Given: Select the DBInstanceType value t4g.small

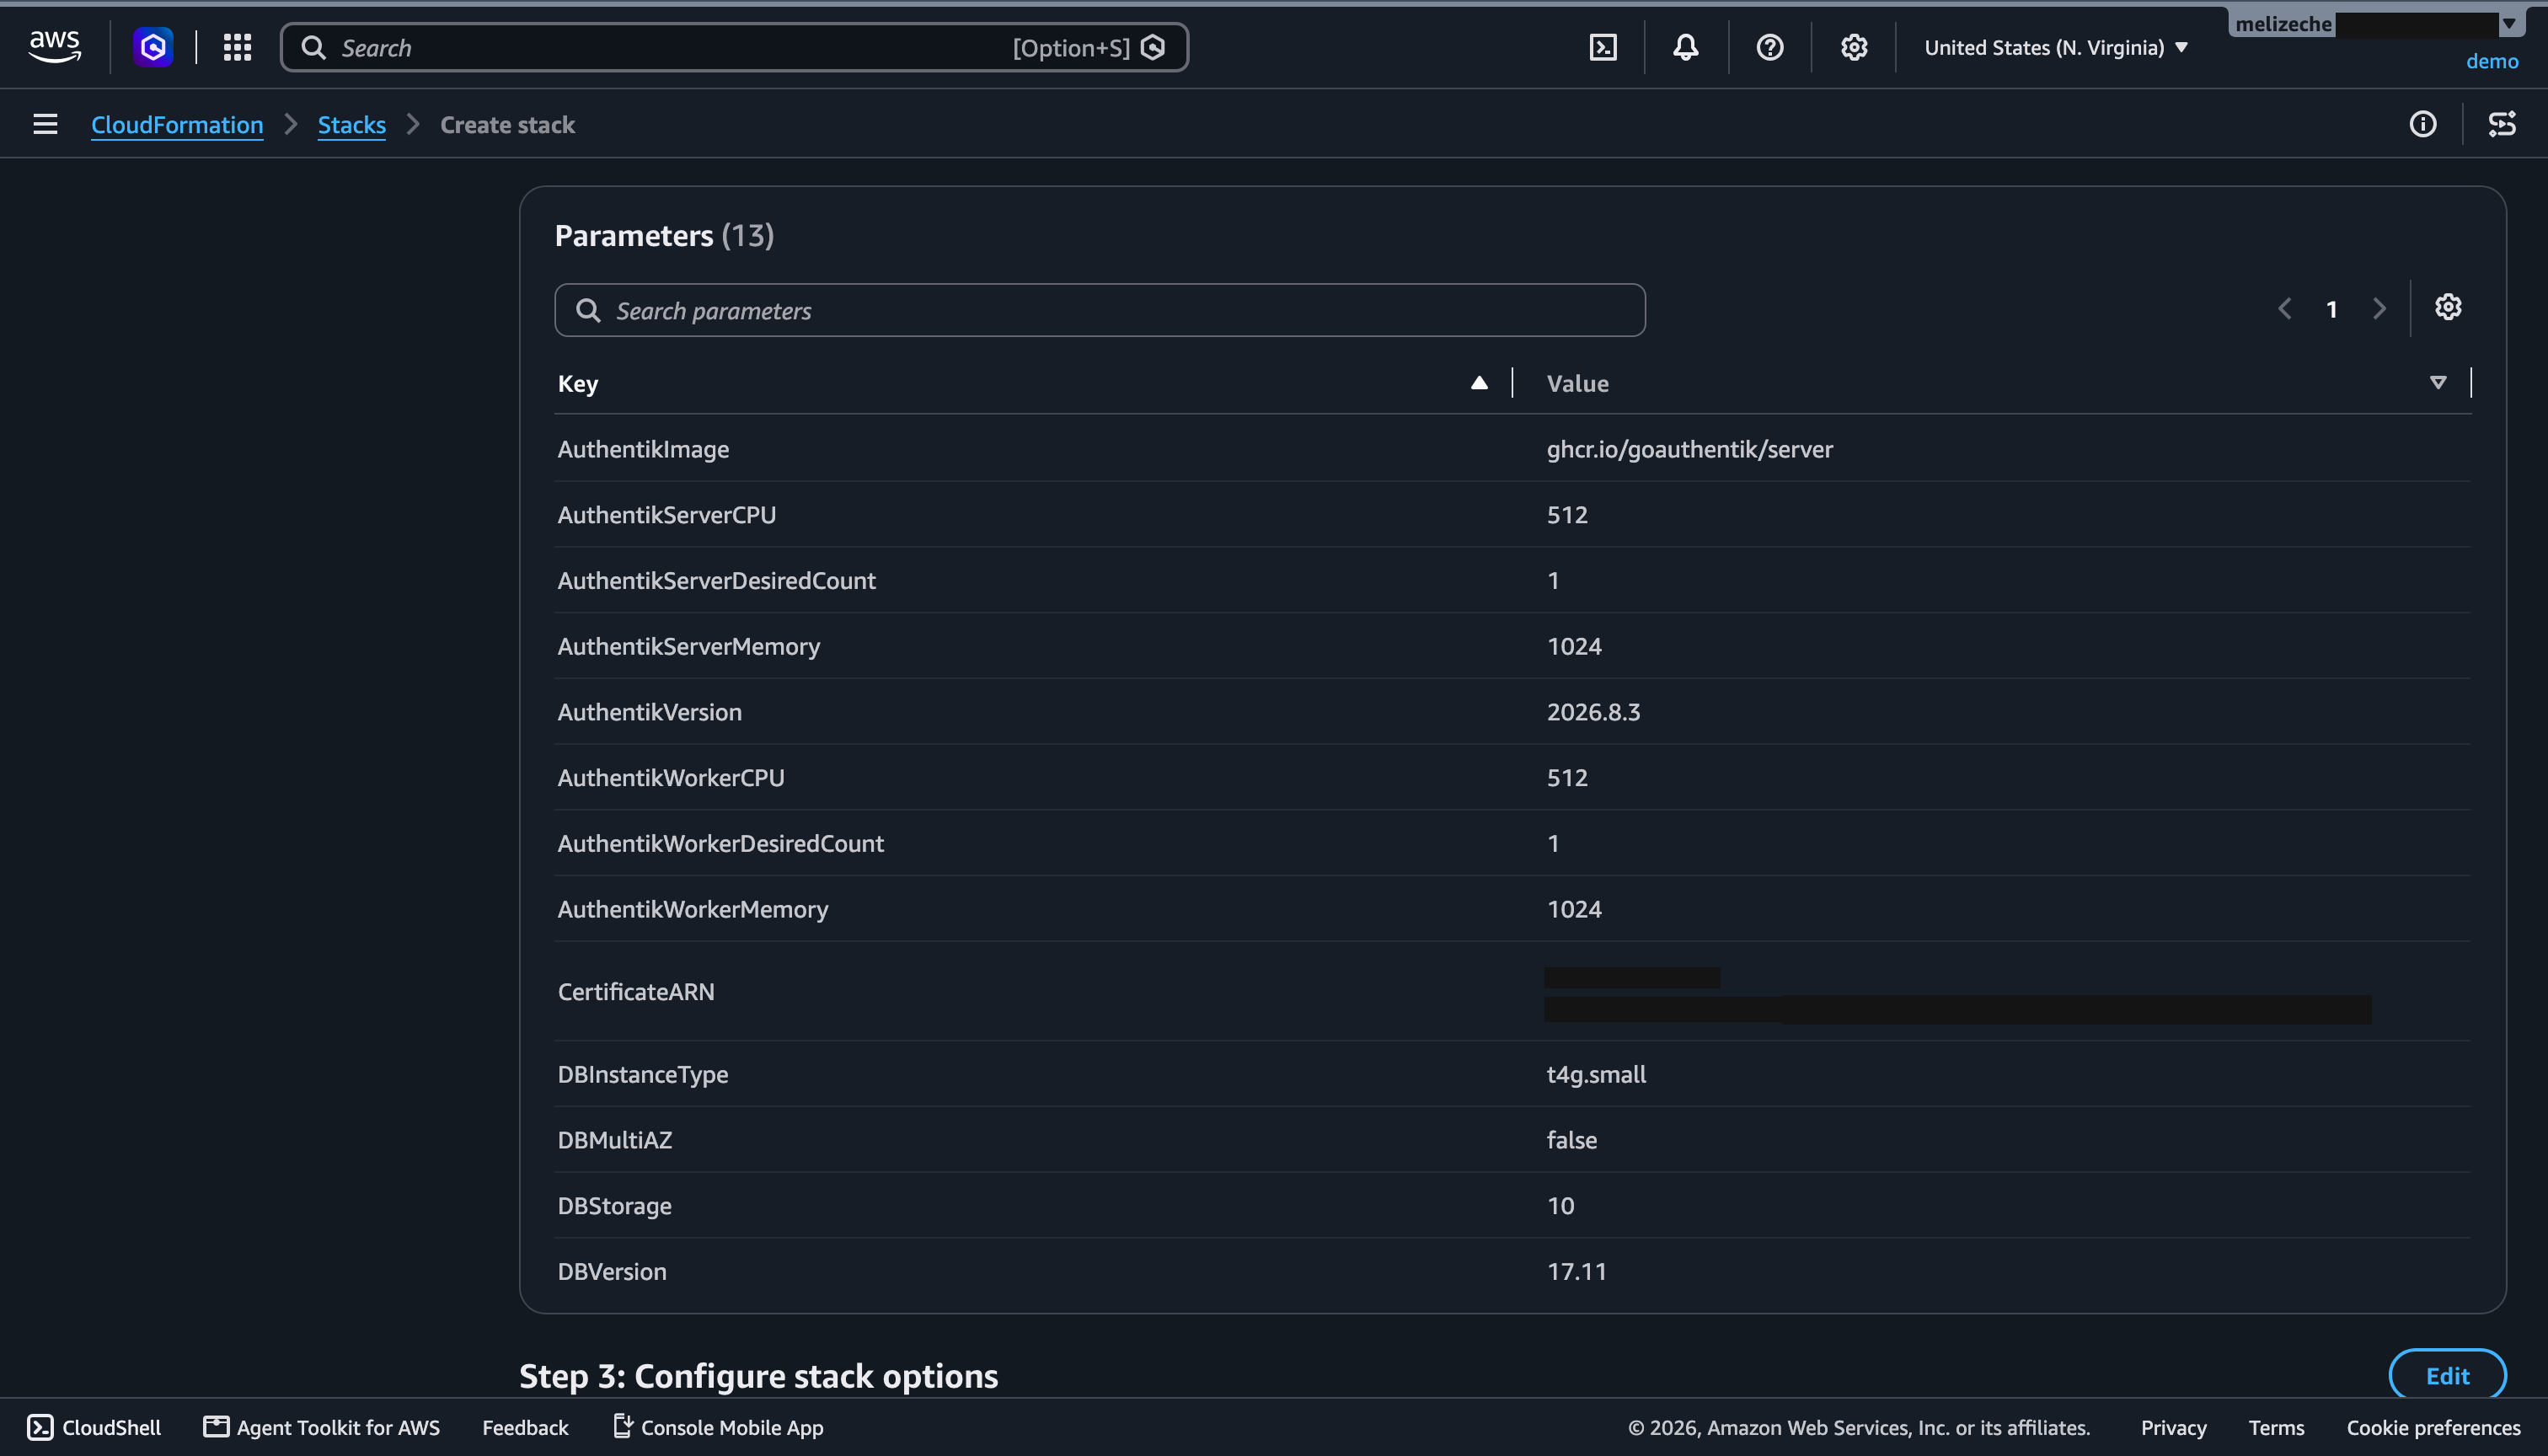Looking at the screenshot, I should click(x=1596, y=1074).
